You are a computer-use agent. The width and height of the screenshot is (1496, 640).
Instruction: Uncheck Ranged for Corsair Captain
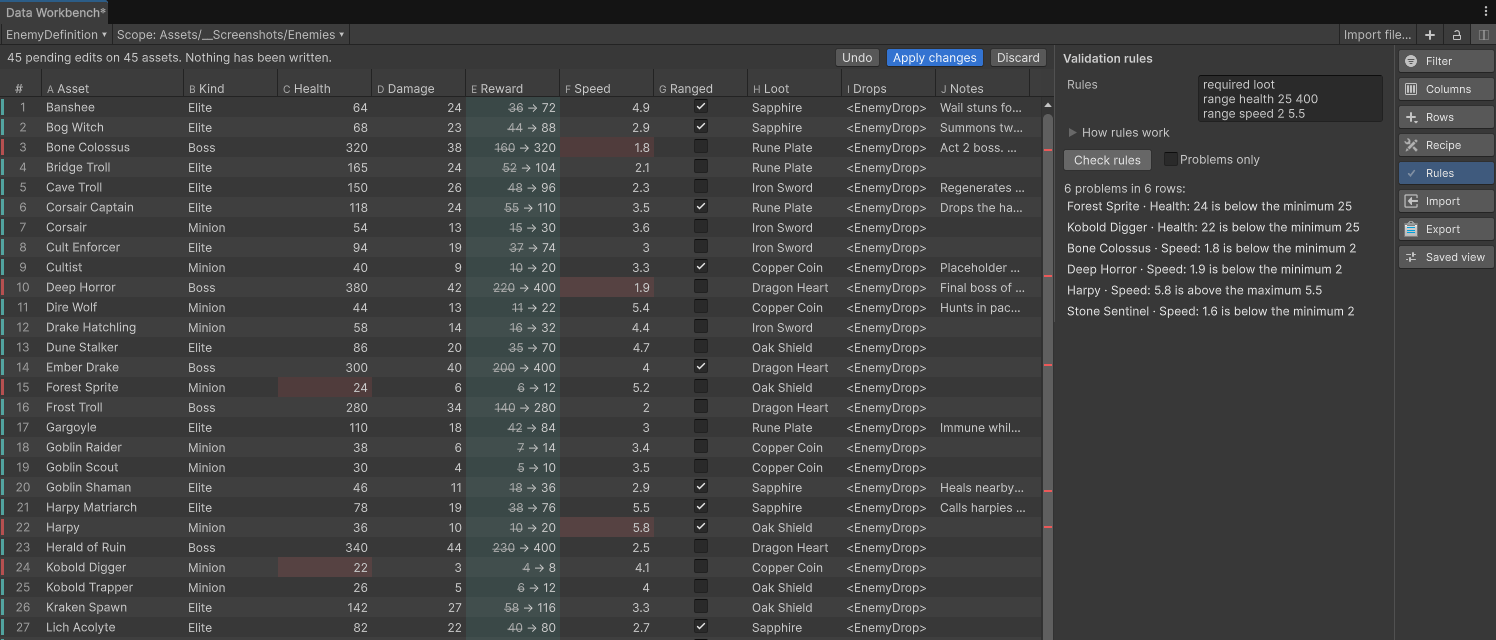click(x=701, y=206)
